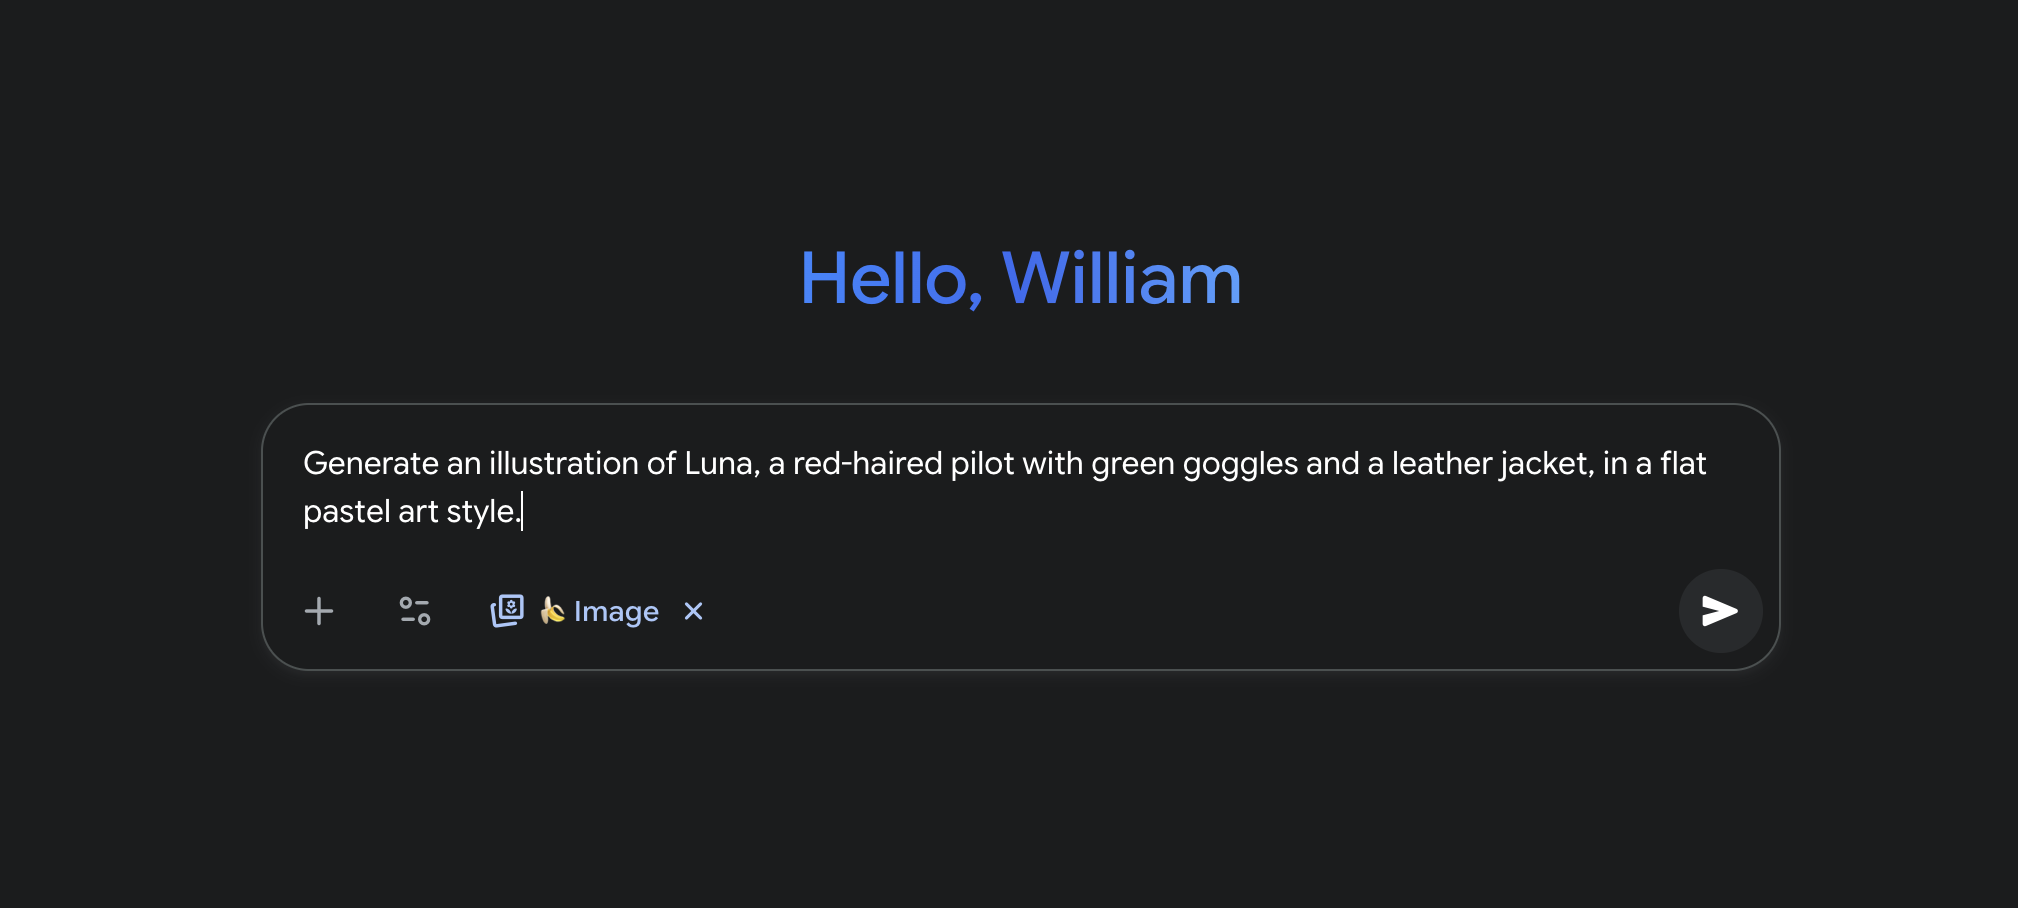The image size is (2018, 908).
Task: Open the tools sliders icon
Action: (x=414, y=611)
